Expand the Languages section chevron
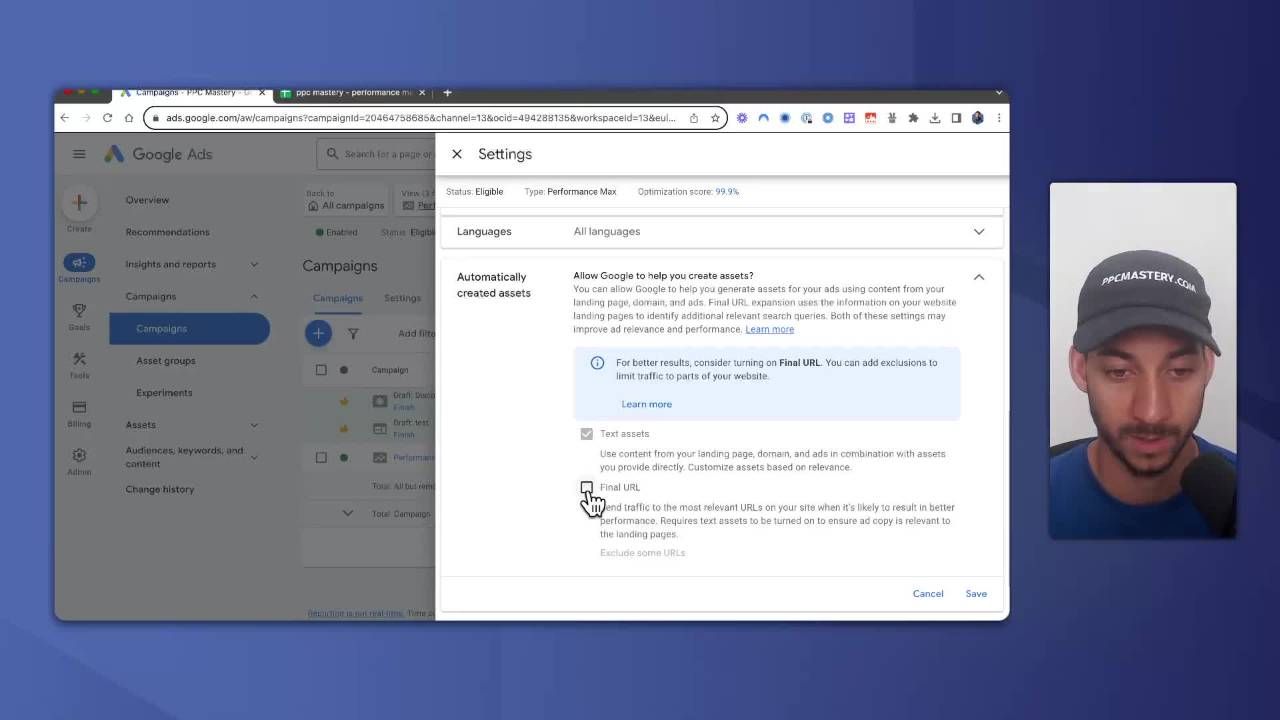The height and width of the screenshot is (720, 1280). (x=979, y=232)
